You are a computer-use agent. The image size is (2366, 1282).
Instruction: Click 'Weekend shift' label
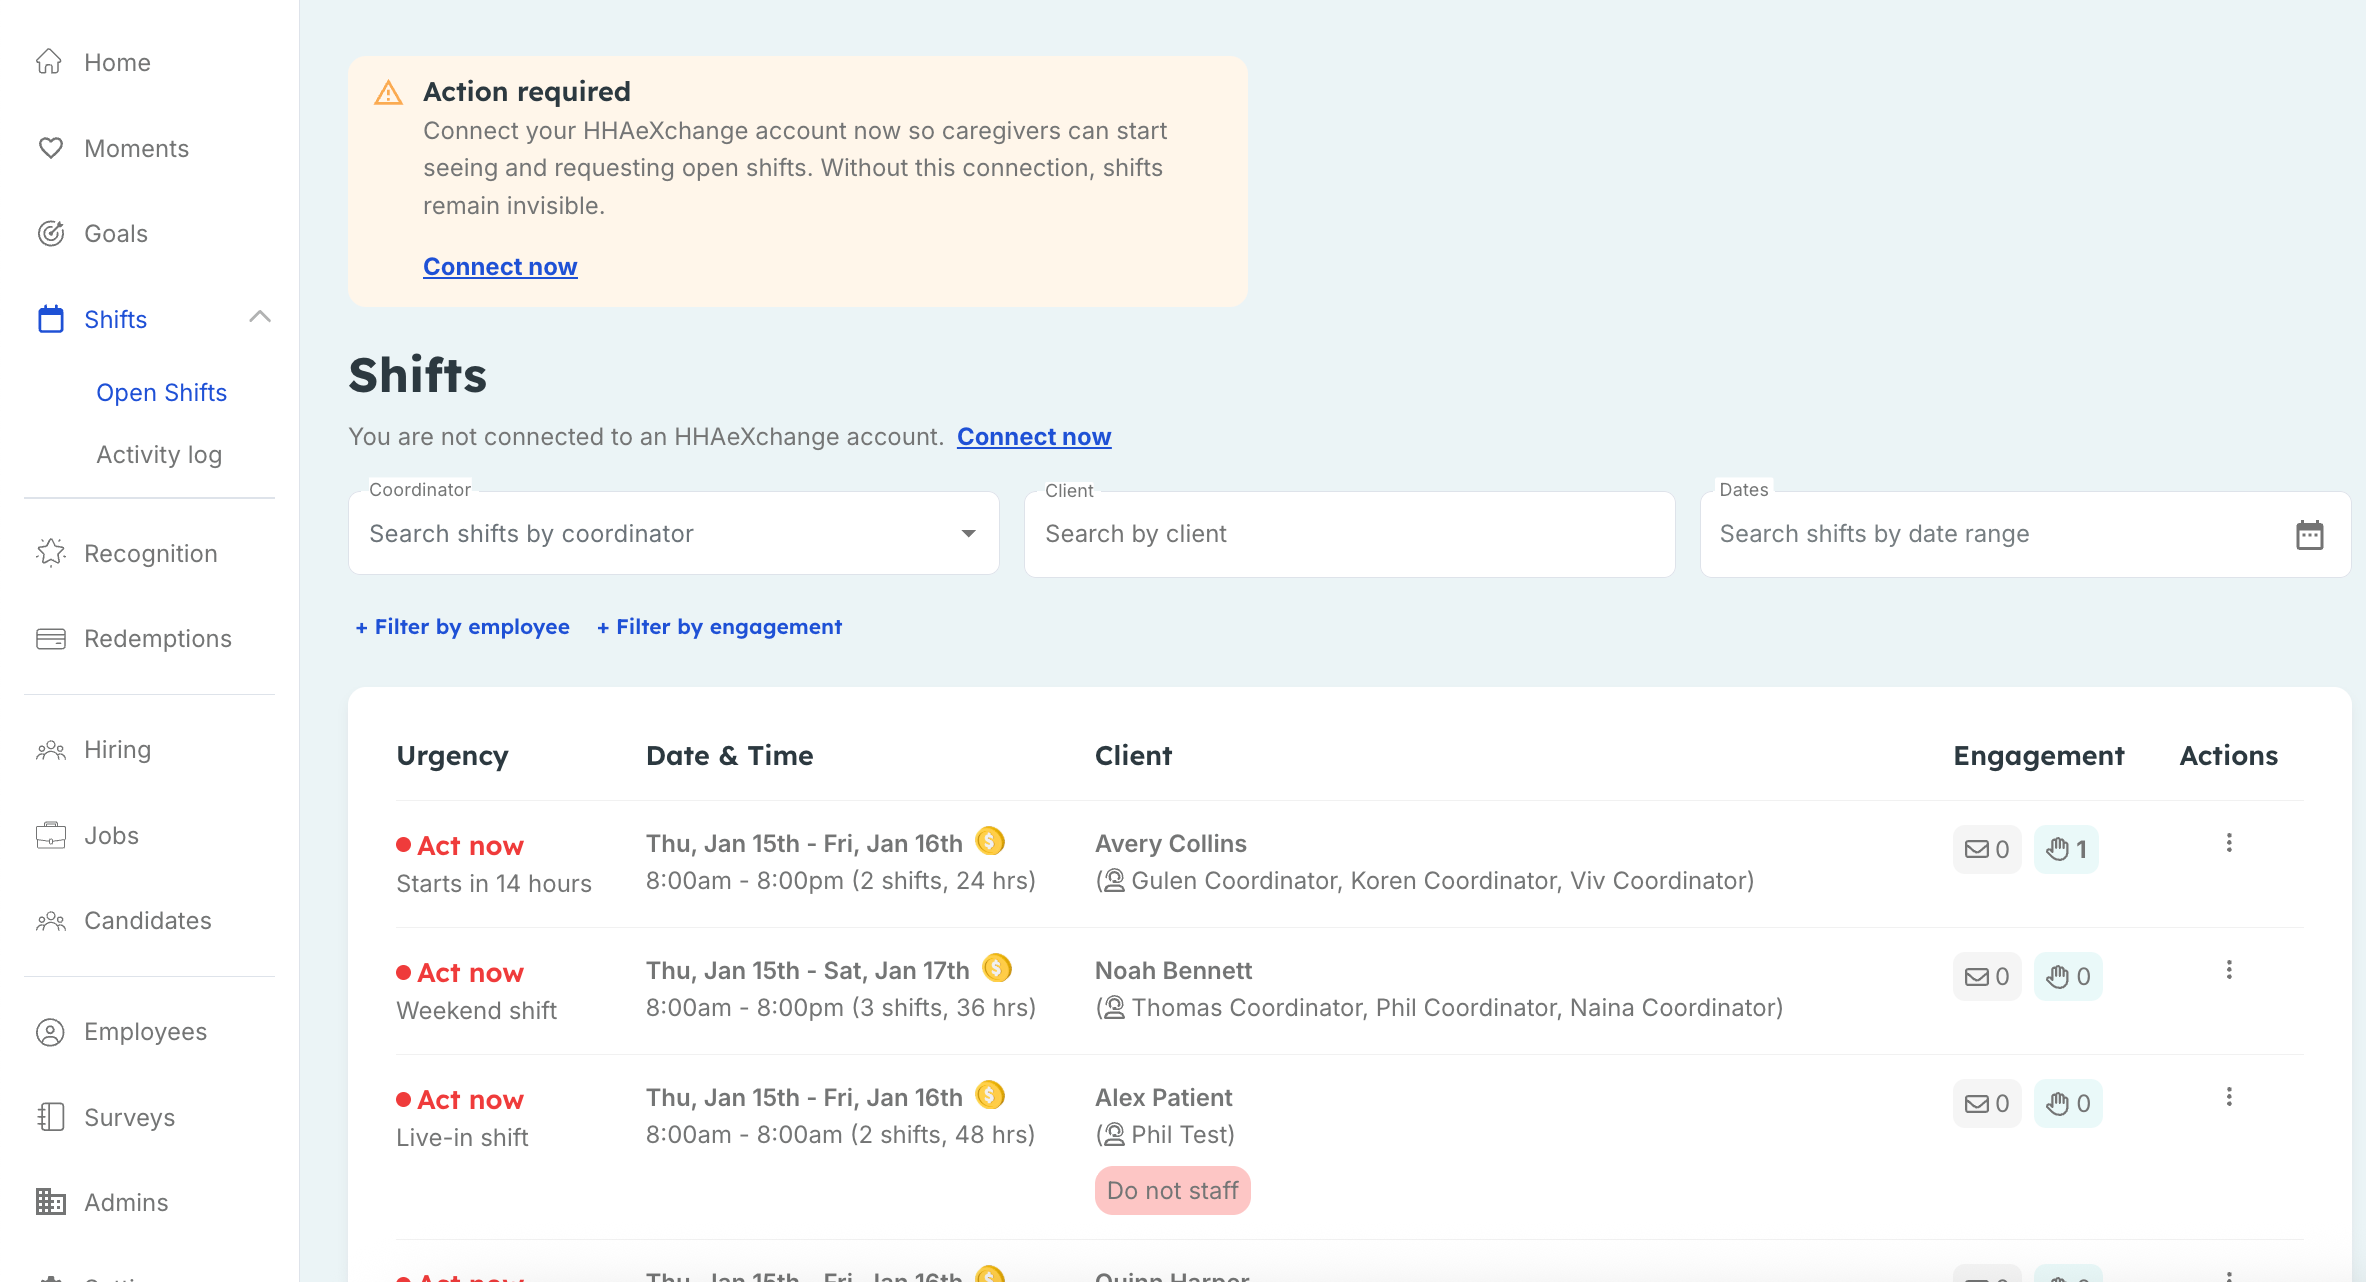coord(476,1010)
